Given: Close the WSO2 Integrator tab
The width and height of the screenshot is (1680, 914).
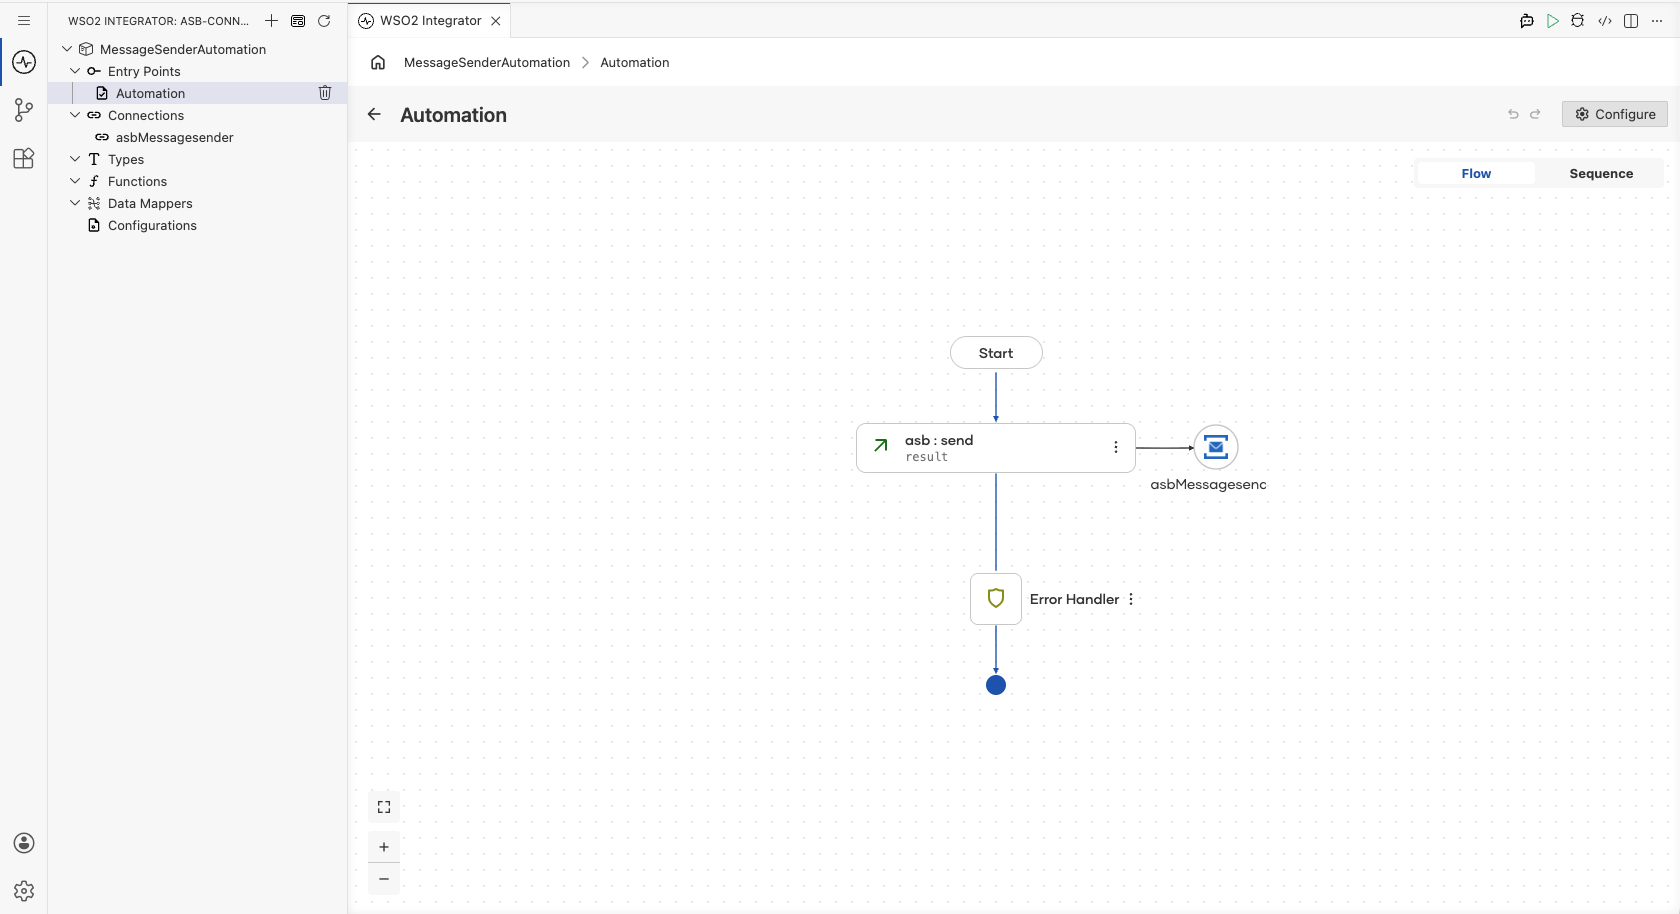Looking at the screenshot, I should tap(496, 21).
